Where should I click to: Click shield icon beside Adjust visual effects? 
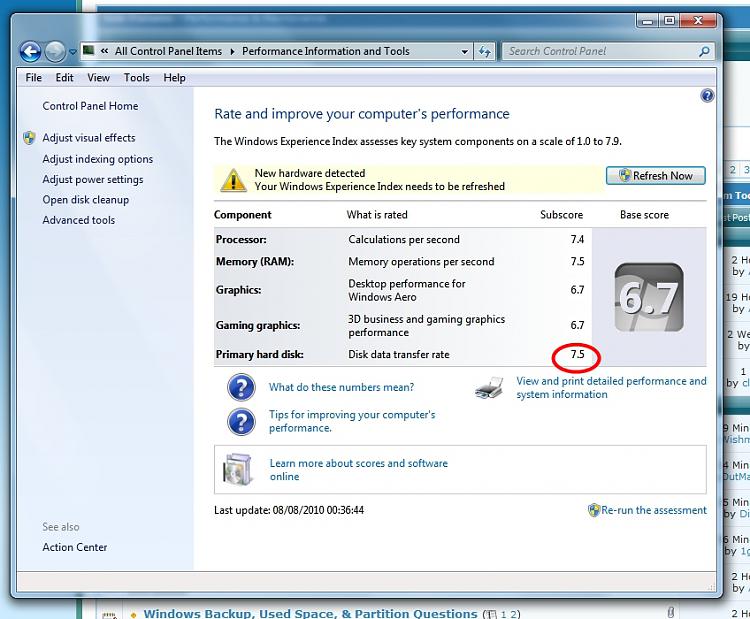[x=29, y=138]
